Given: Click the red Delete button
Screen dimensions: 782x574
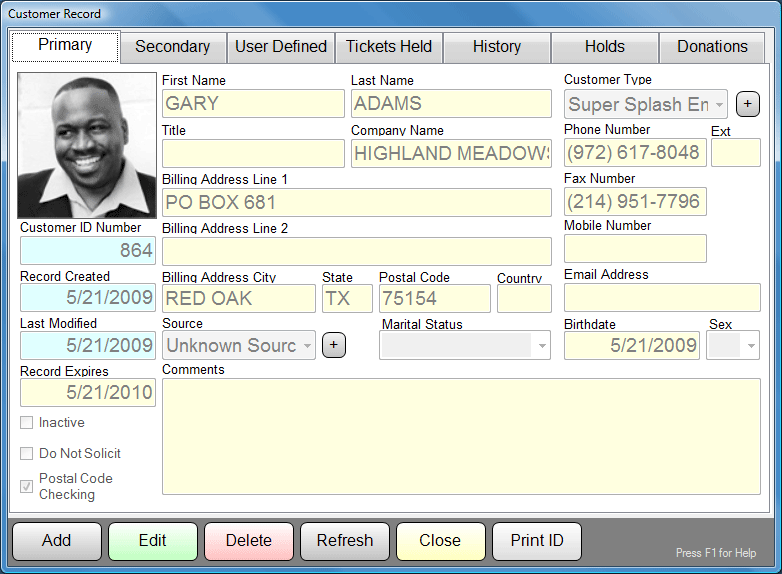Looking at the screenshot, I should 249,541.
